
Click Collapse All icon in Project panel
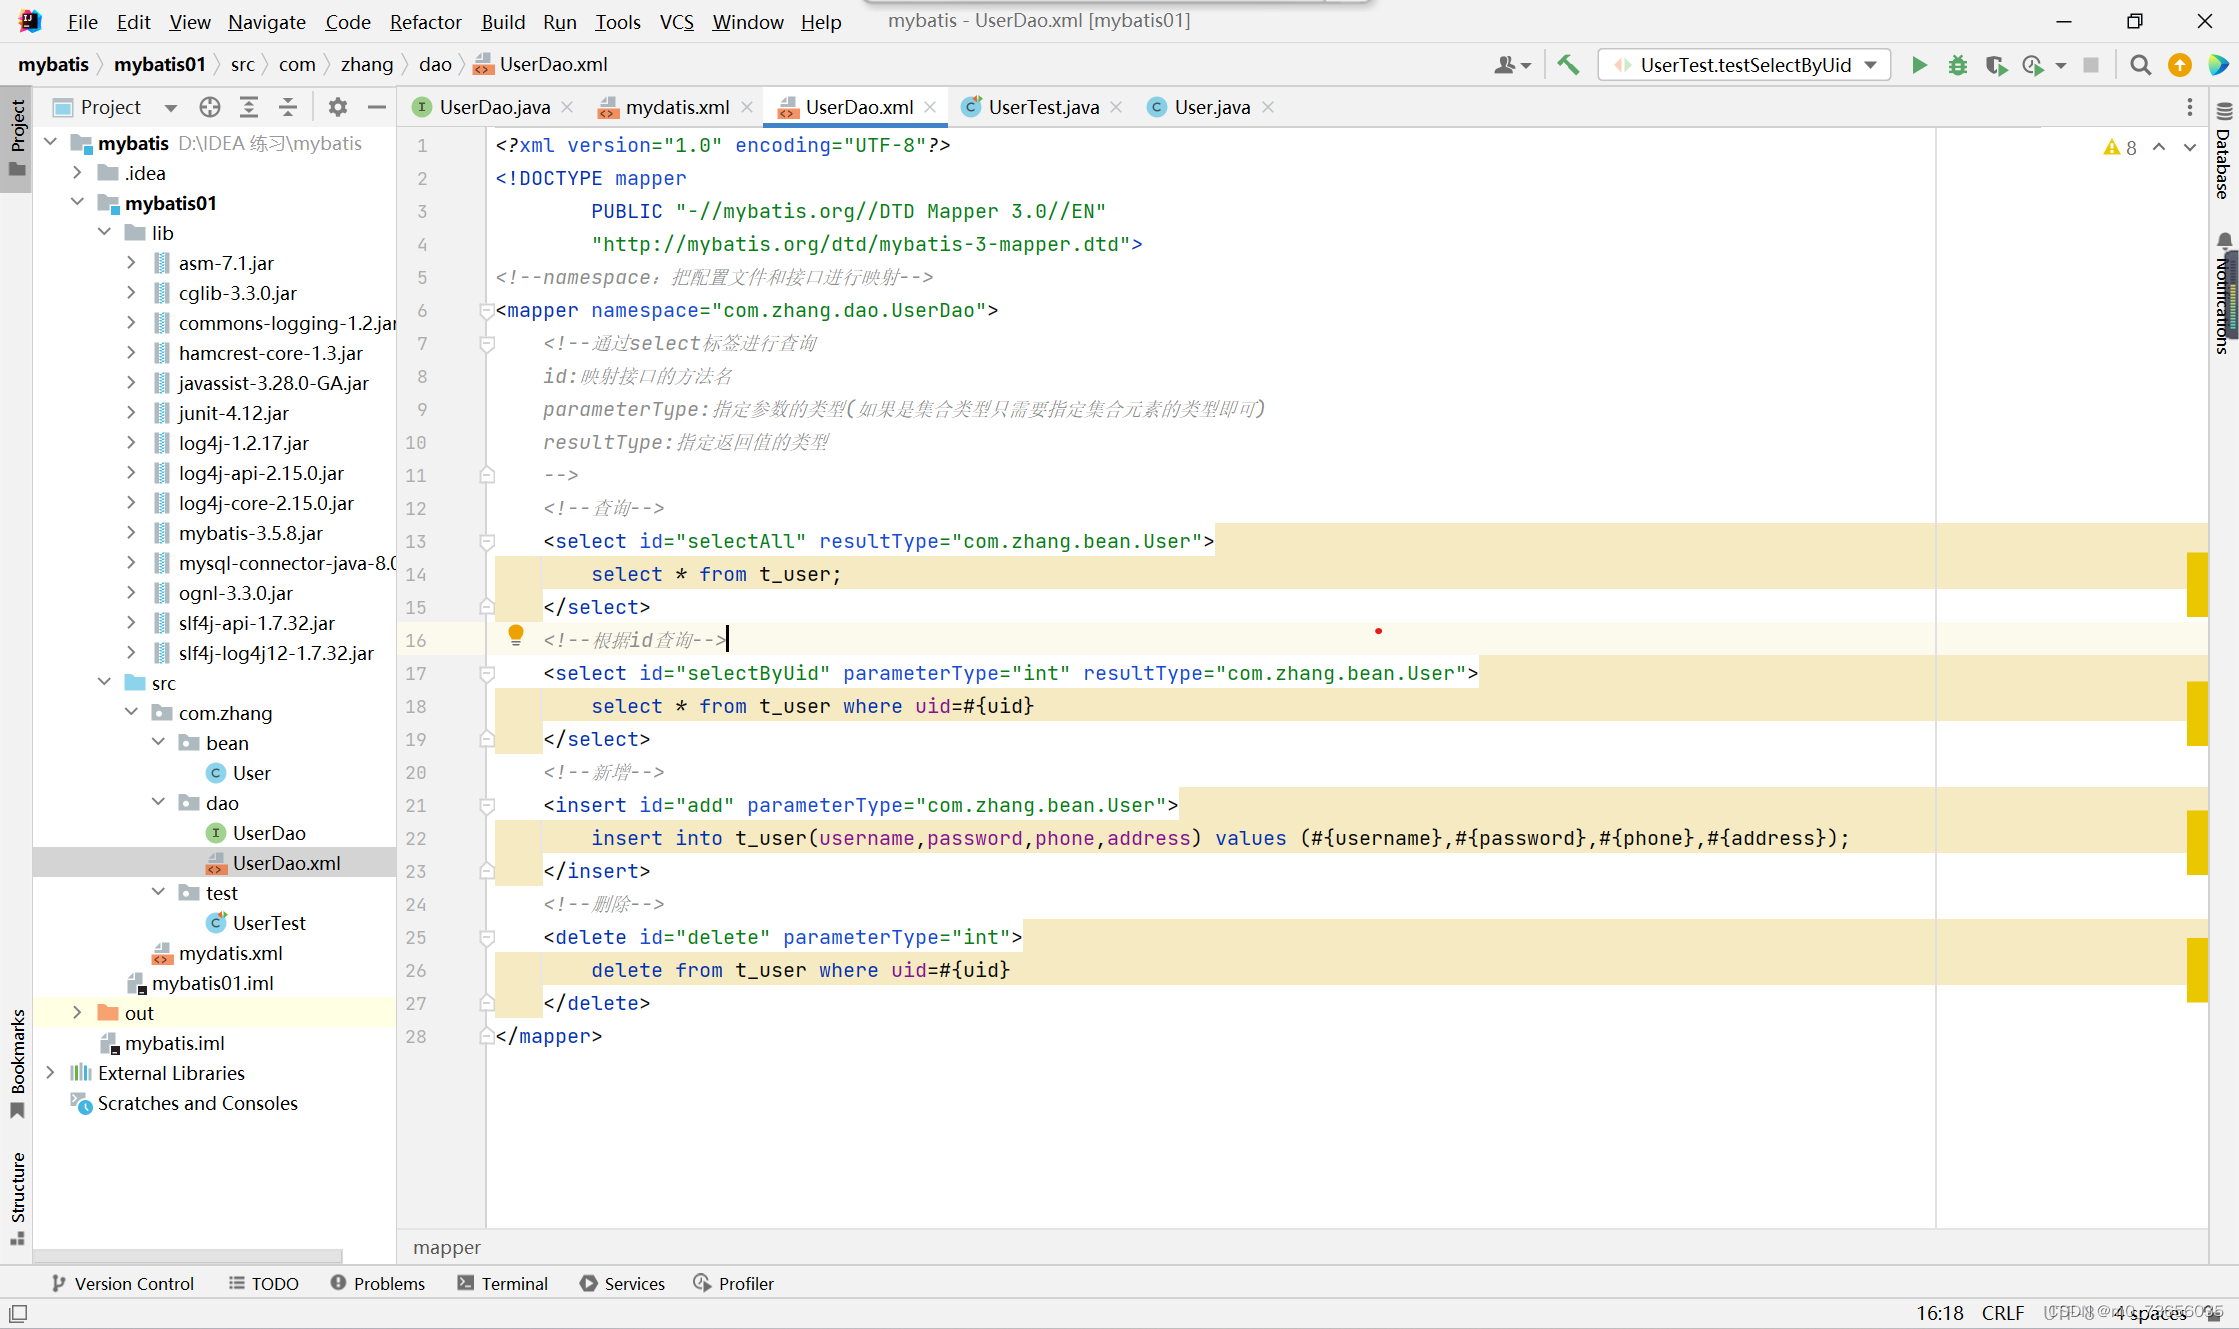[x=288, y=107]
